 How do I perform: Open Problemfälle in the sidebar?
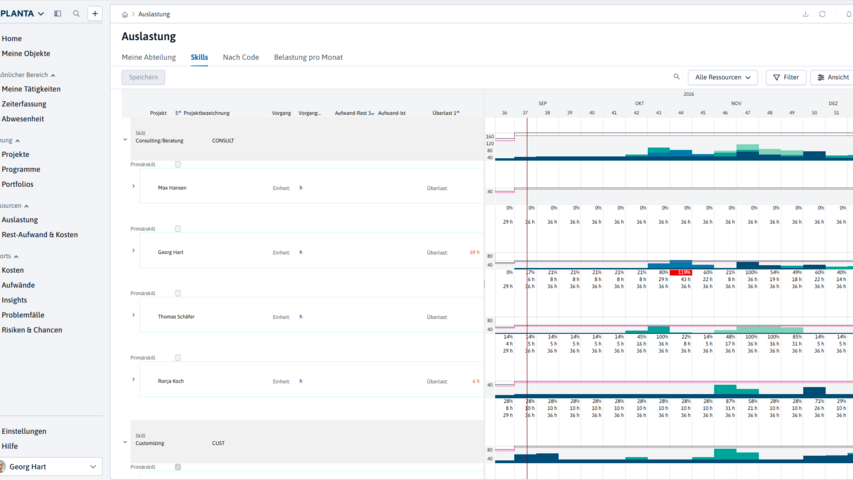coord(23,315)
